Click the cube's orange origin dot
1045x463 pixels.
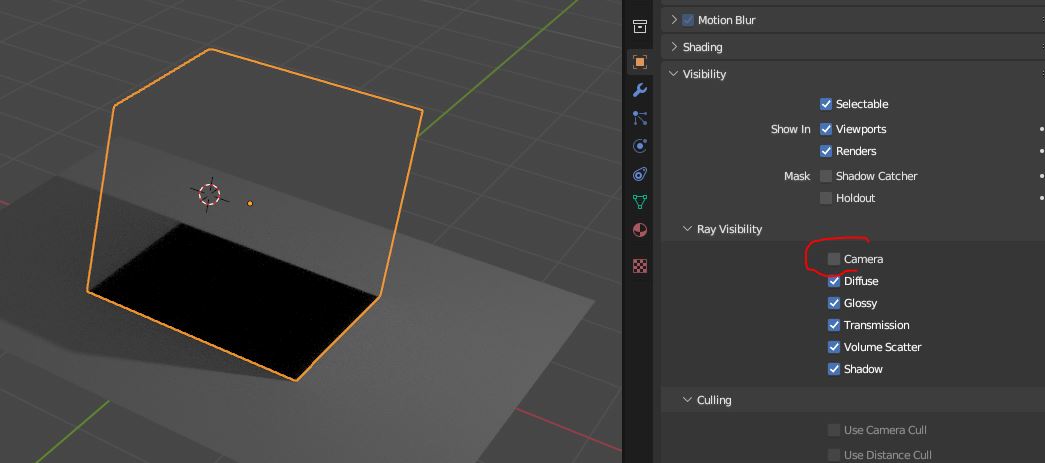pos(250,204)
